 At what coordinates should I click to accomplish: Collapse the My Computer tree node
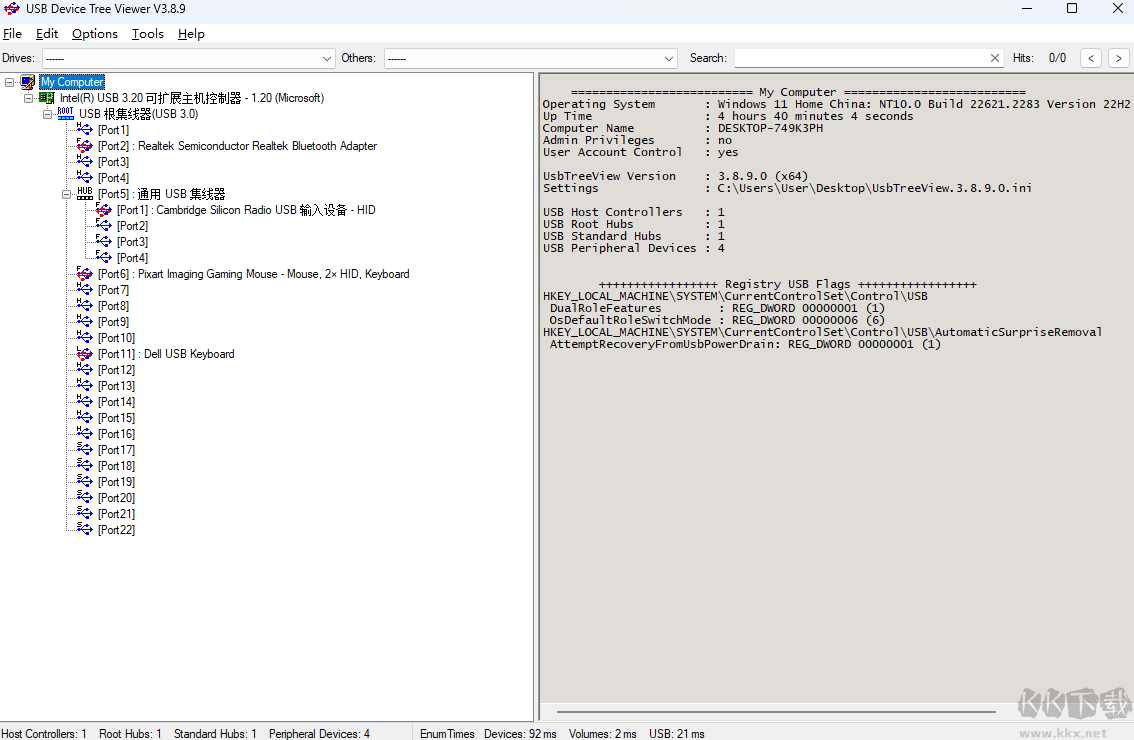9,81
